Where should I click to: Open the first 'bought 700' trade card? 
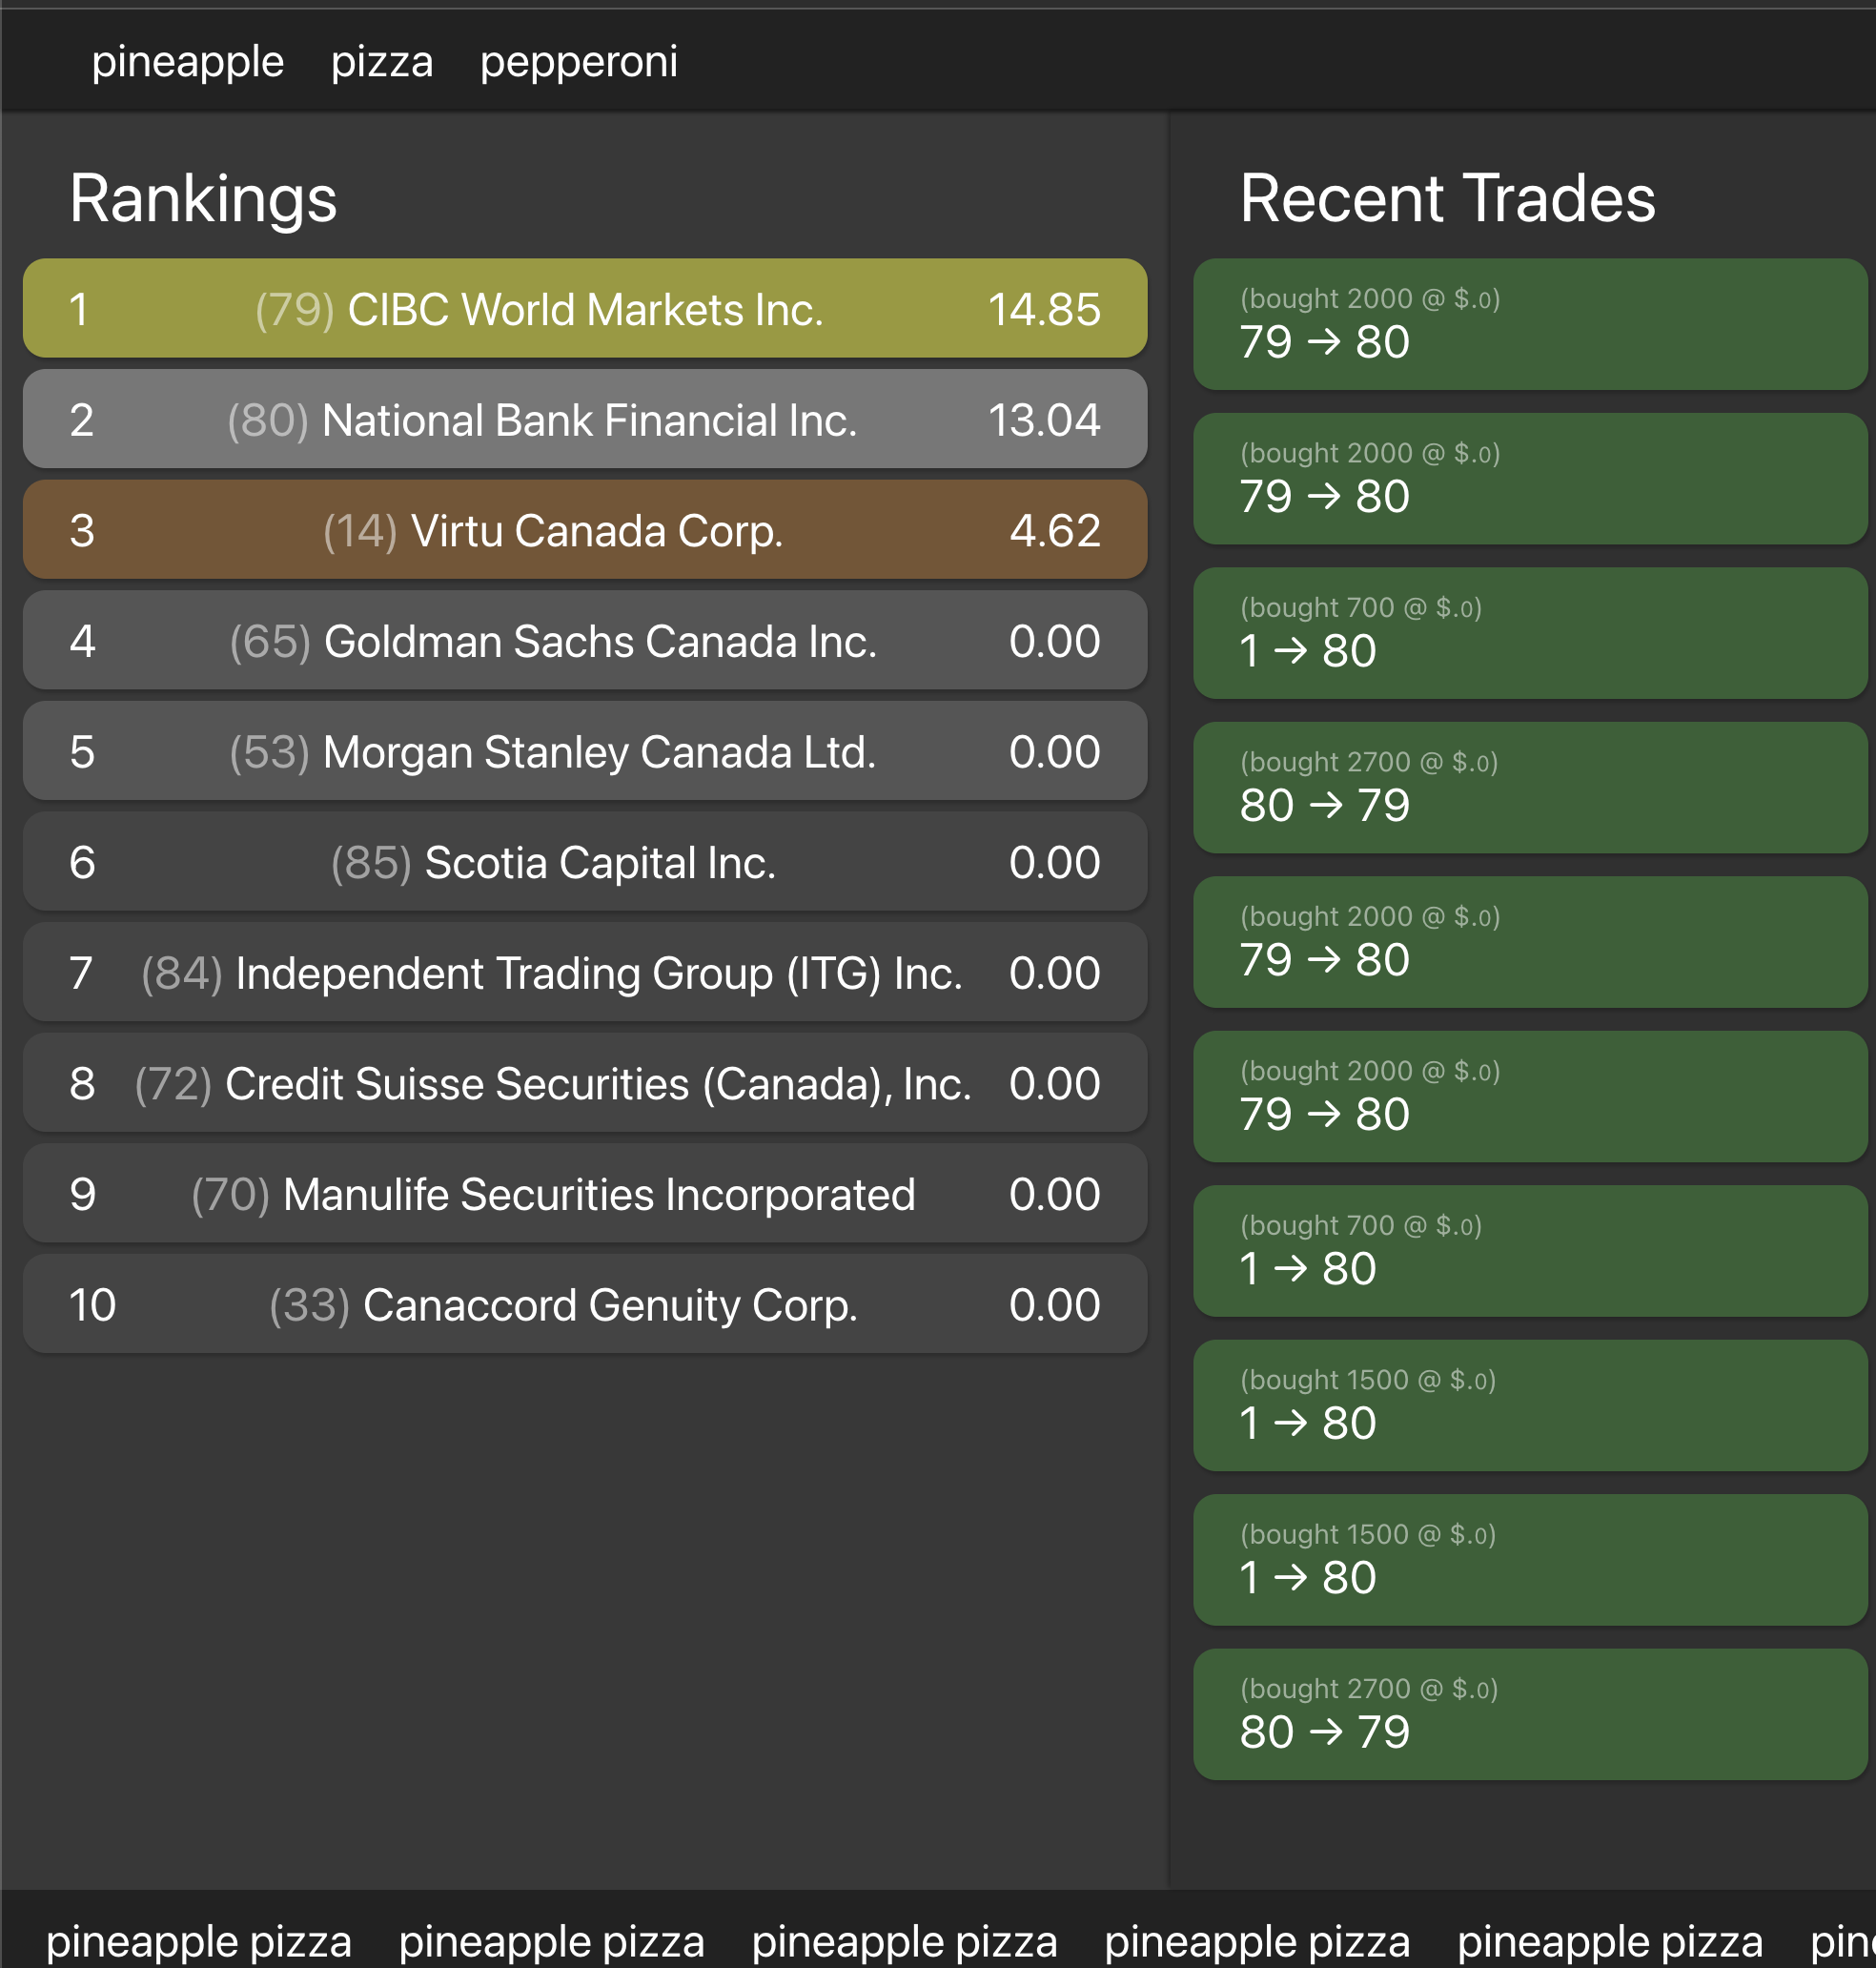tap(1529, 634)
